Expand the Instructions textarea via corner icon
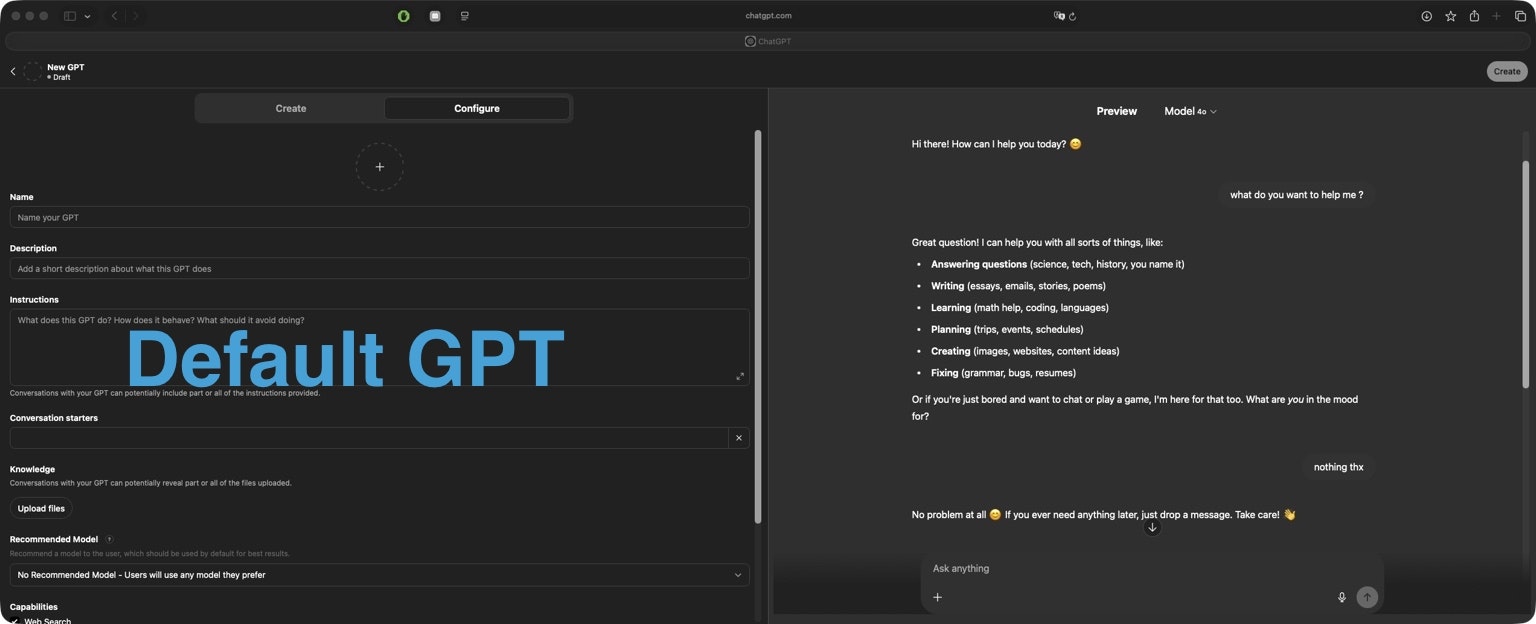1536x624 pixels. point(740,376)
